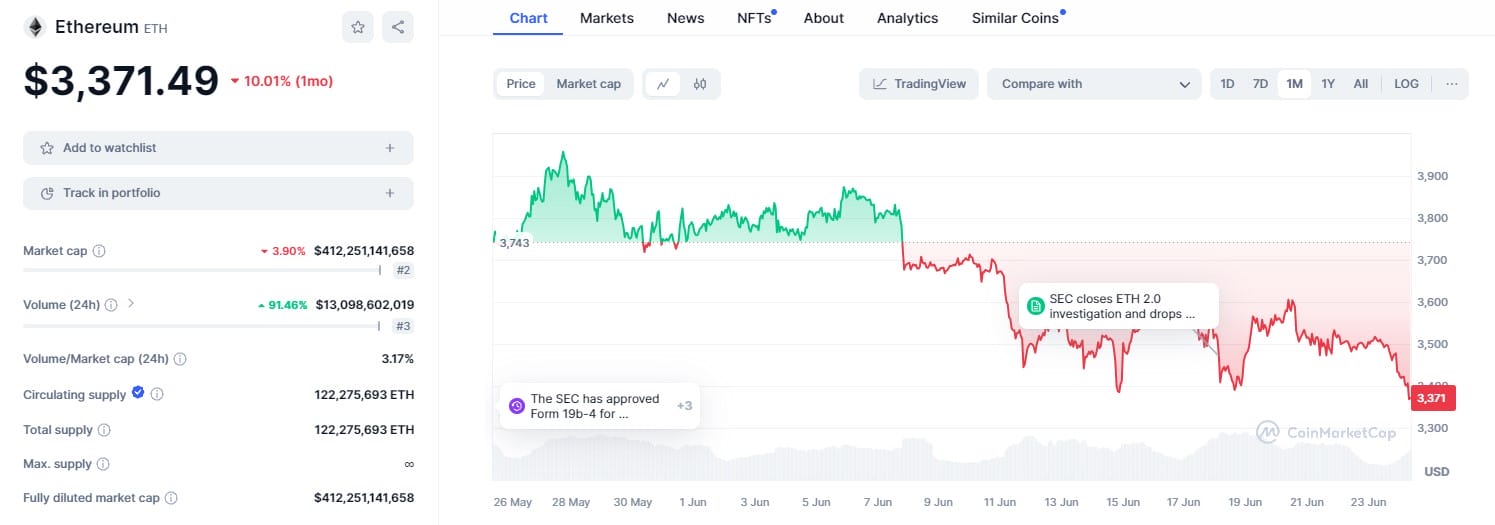
Task: Toggle chart to Price view
Action: coord(521,84)
